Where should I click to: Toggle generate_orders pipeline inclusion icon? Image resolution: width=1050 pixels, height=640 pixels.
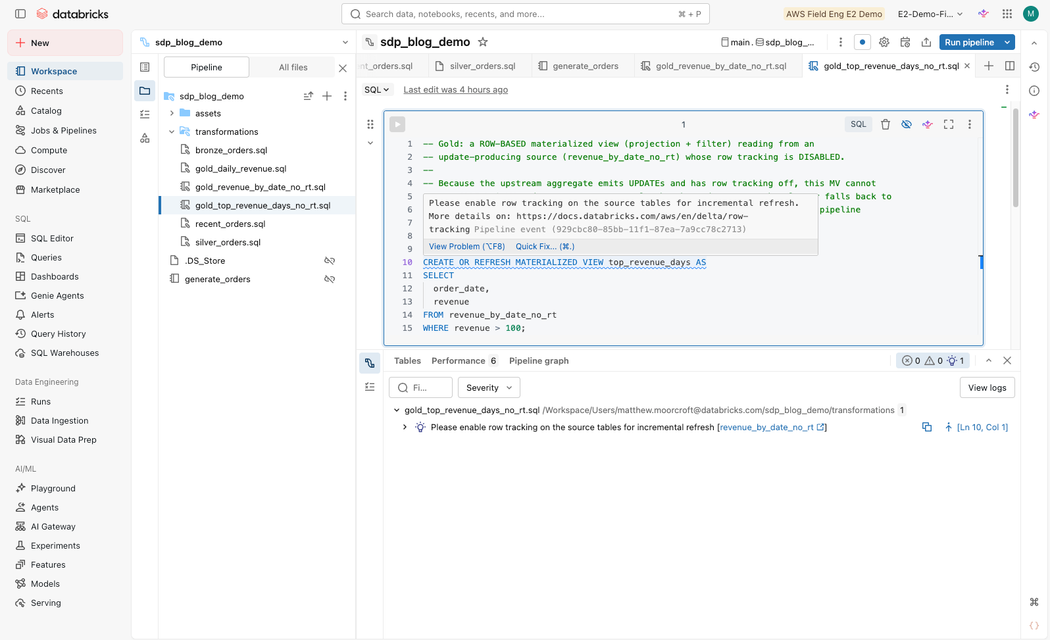pos(329,279)
